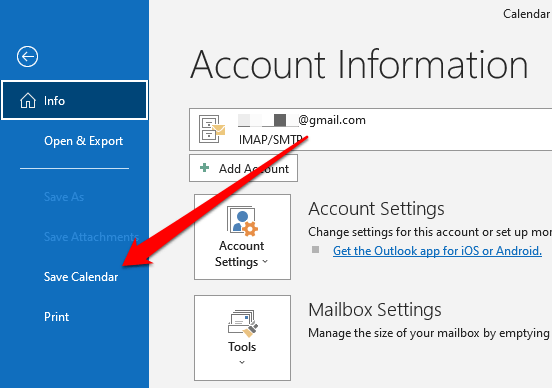Click the IMAP/SMTP account type text
Image resolution: width=552 pixels, height=388 pixels.
[270, 140]
